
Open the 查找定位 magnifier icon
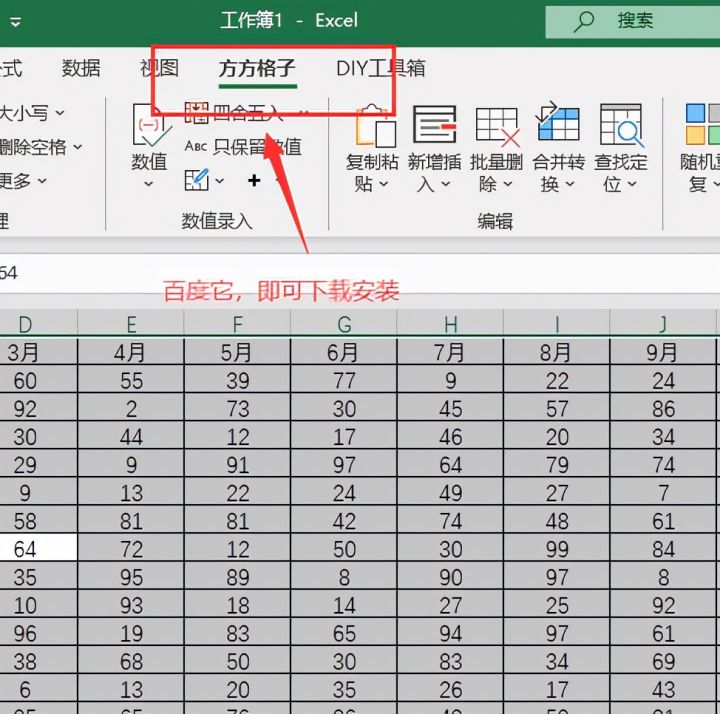tap(621, 125)
